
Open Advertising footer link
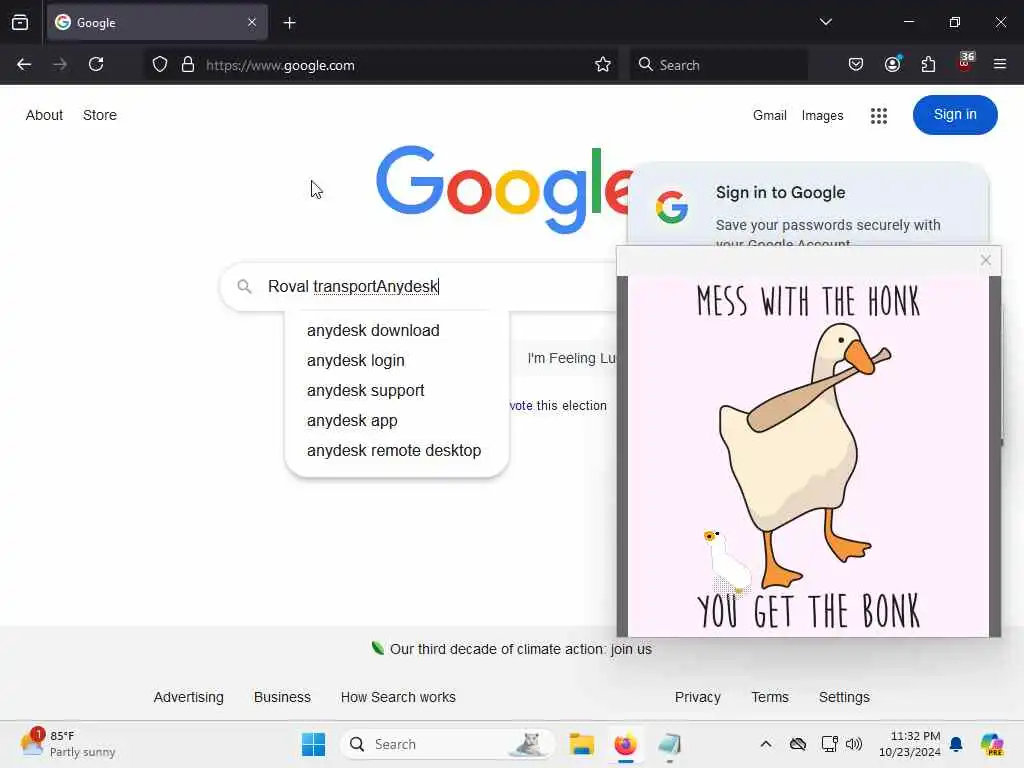(189, 697)
